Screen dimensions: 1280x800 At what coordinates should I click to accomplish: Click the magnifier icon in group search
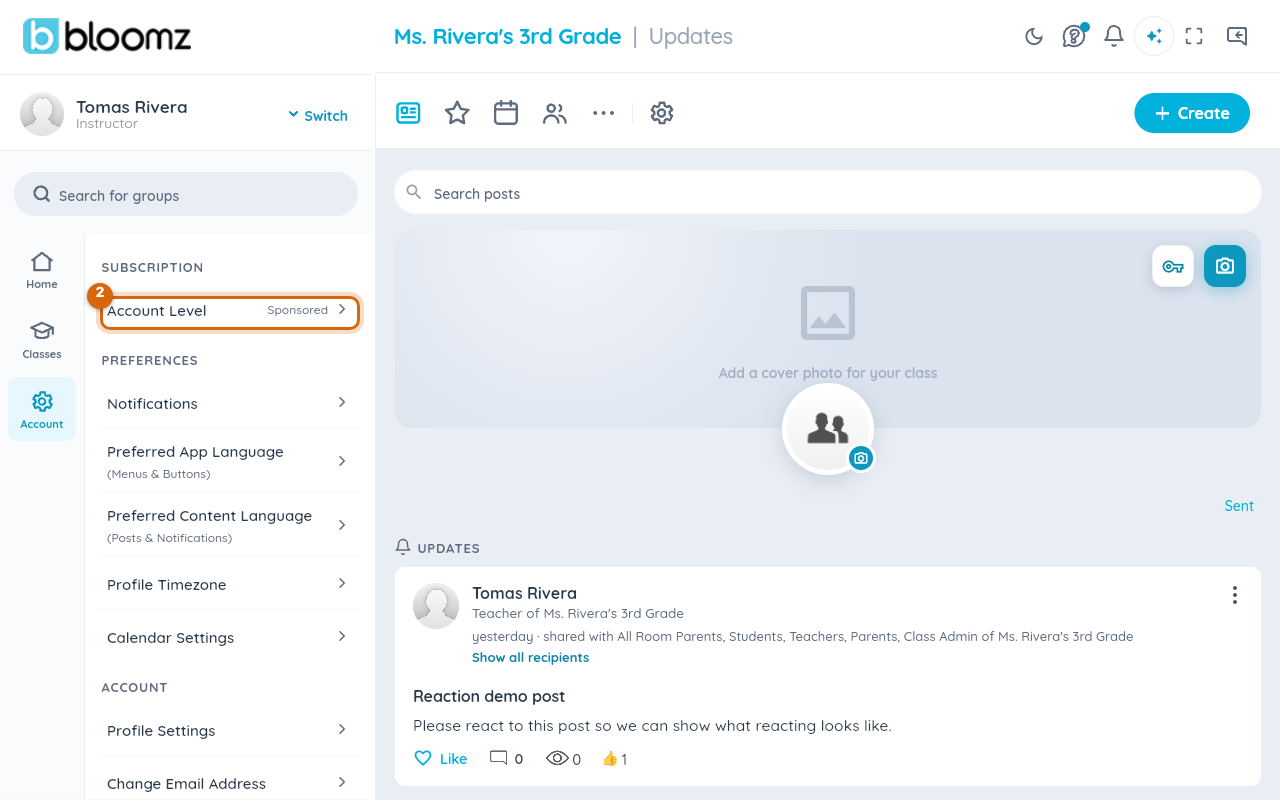[42, 194]
